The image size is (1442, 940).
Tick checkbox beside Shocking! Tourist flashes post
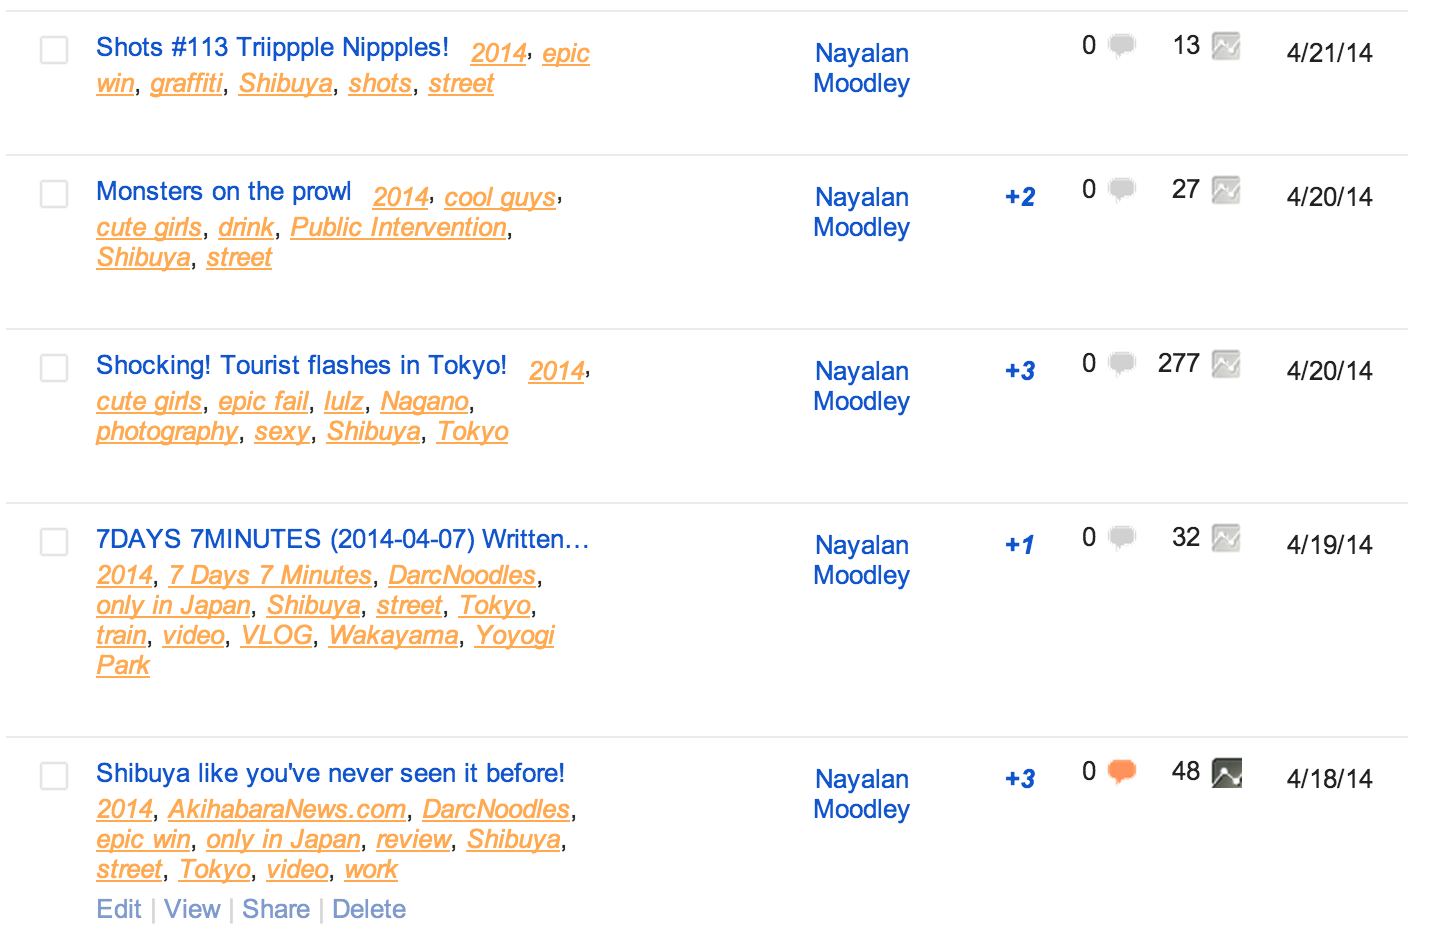tap(54, 368)
